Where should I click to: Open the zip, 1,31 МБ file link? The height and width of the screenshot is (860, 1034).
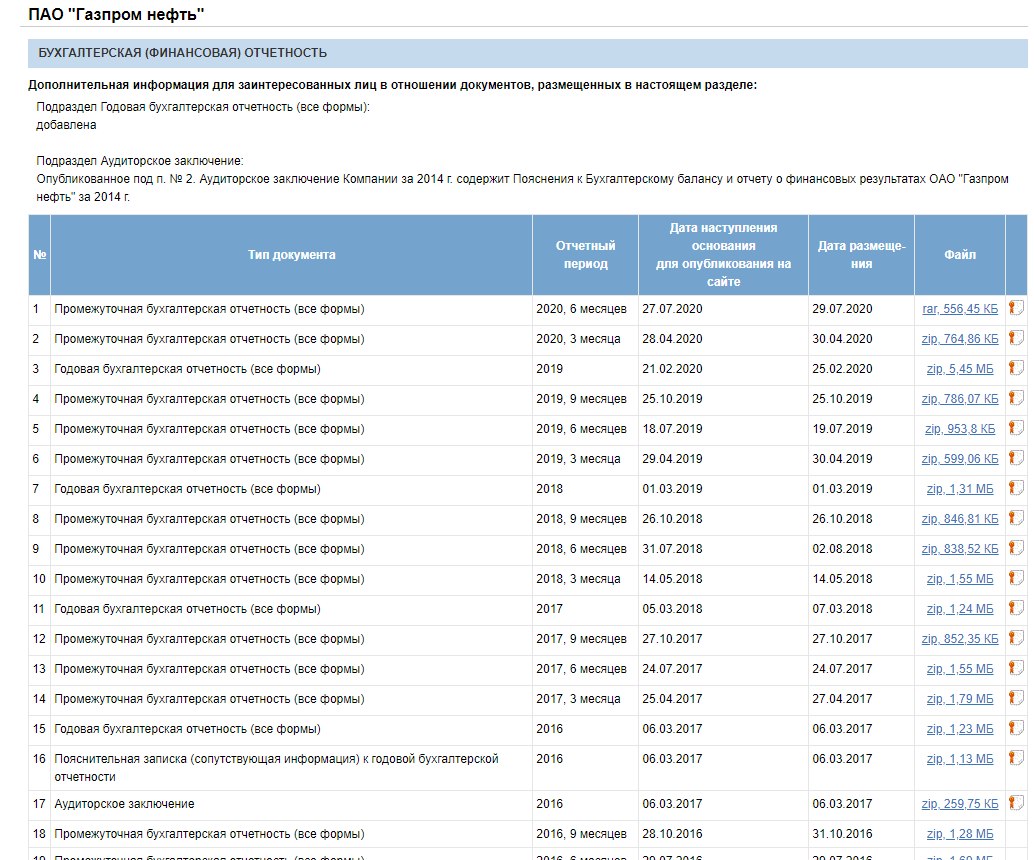(x=959, y=489)
